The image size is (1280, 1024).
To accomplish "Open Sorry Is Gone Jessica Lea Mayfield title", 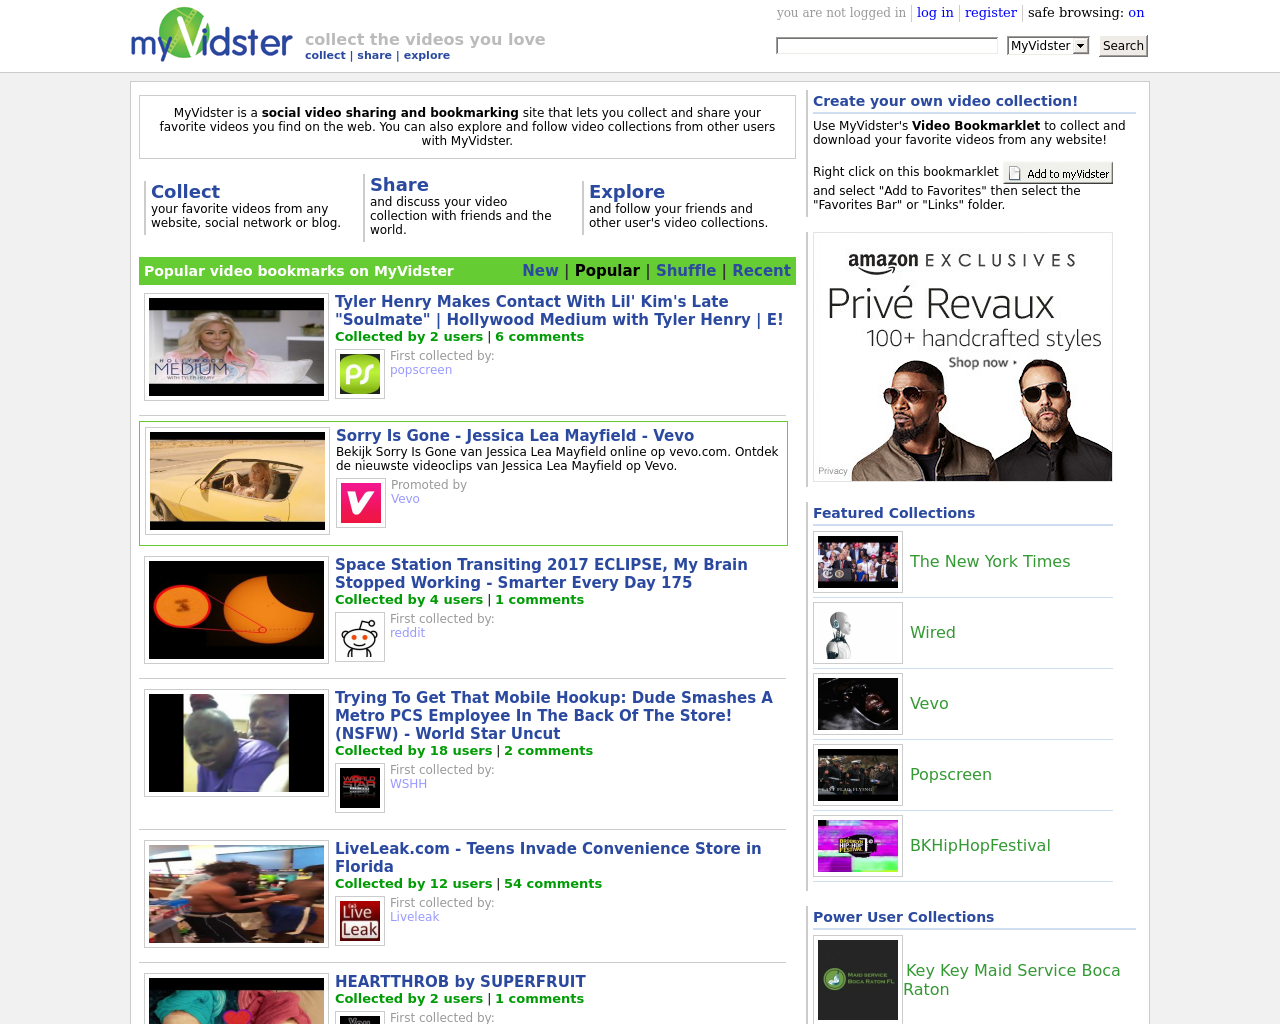I will coord(515,436).
